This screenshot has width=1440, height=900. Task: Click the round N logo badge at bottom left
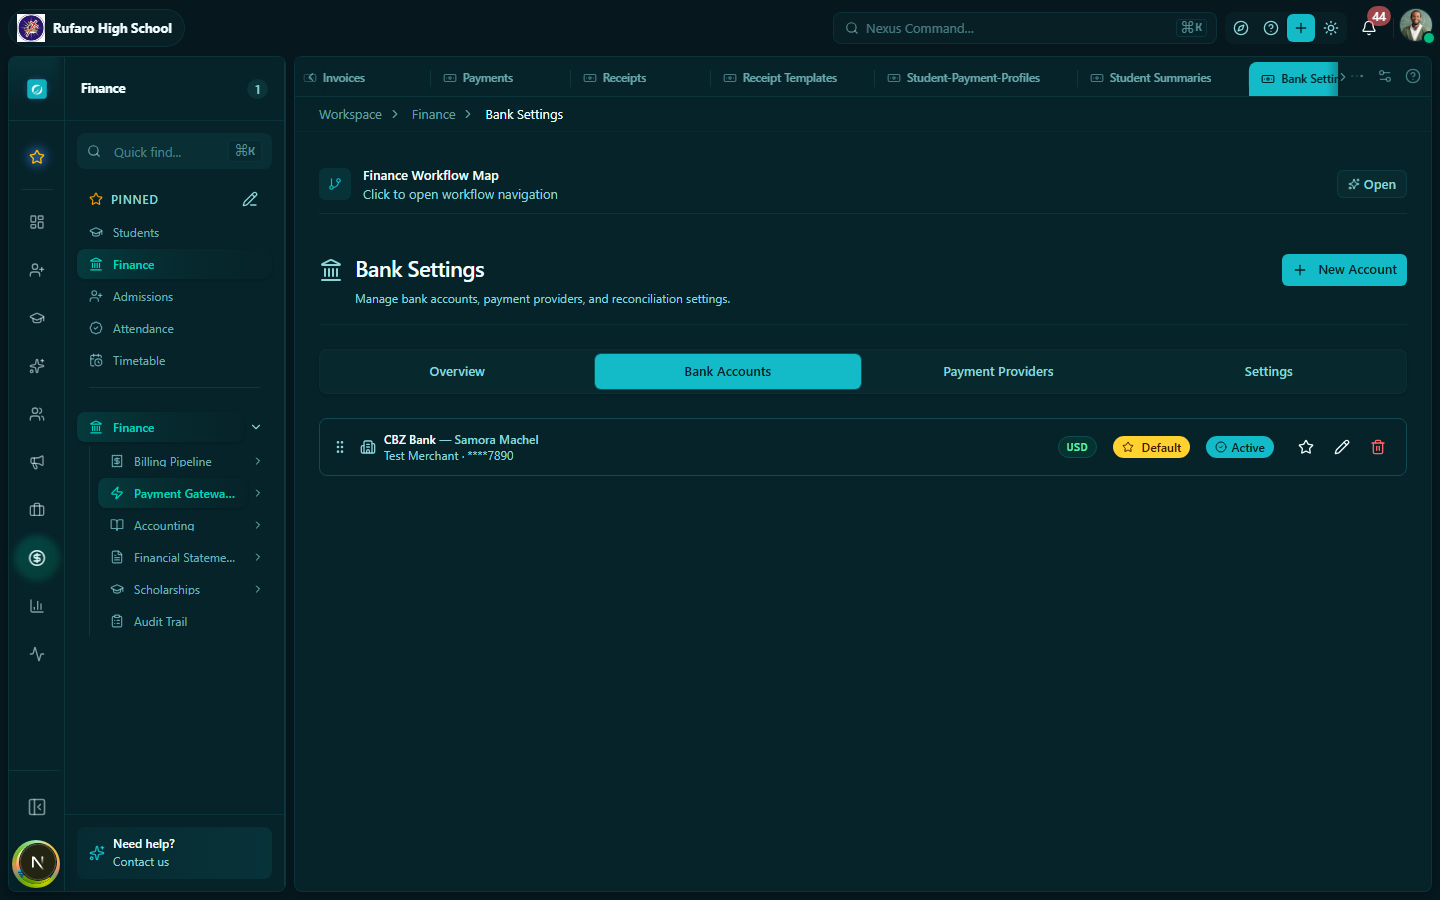[x=36, y=863]
